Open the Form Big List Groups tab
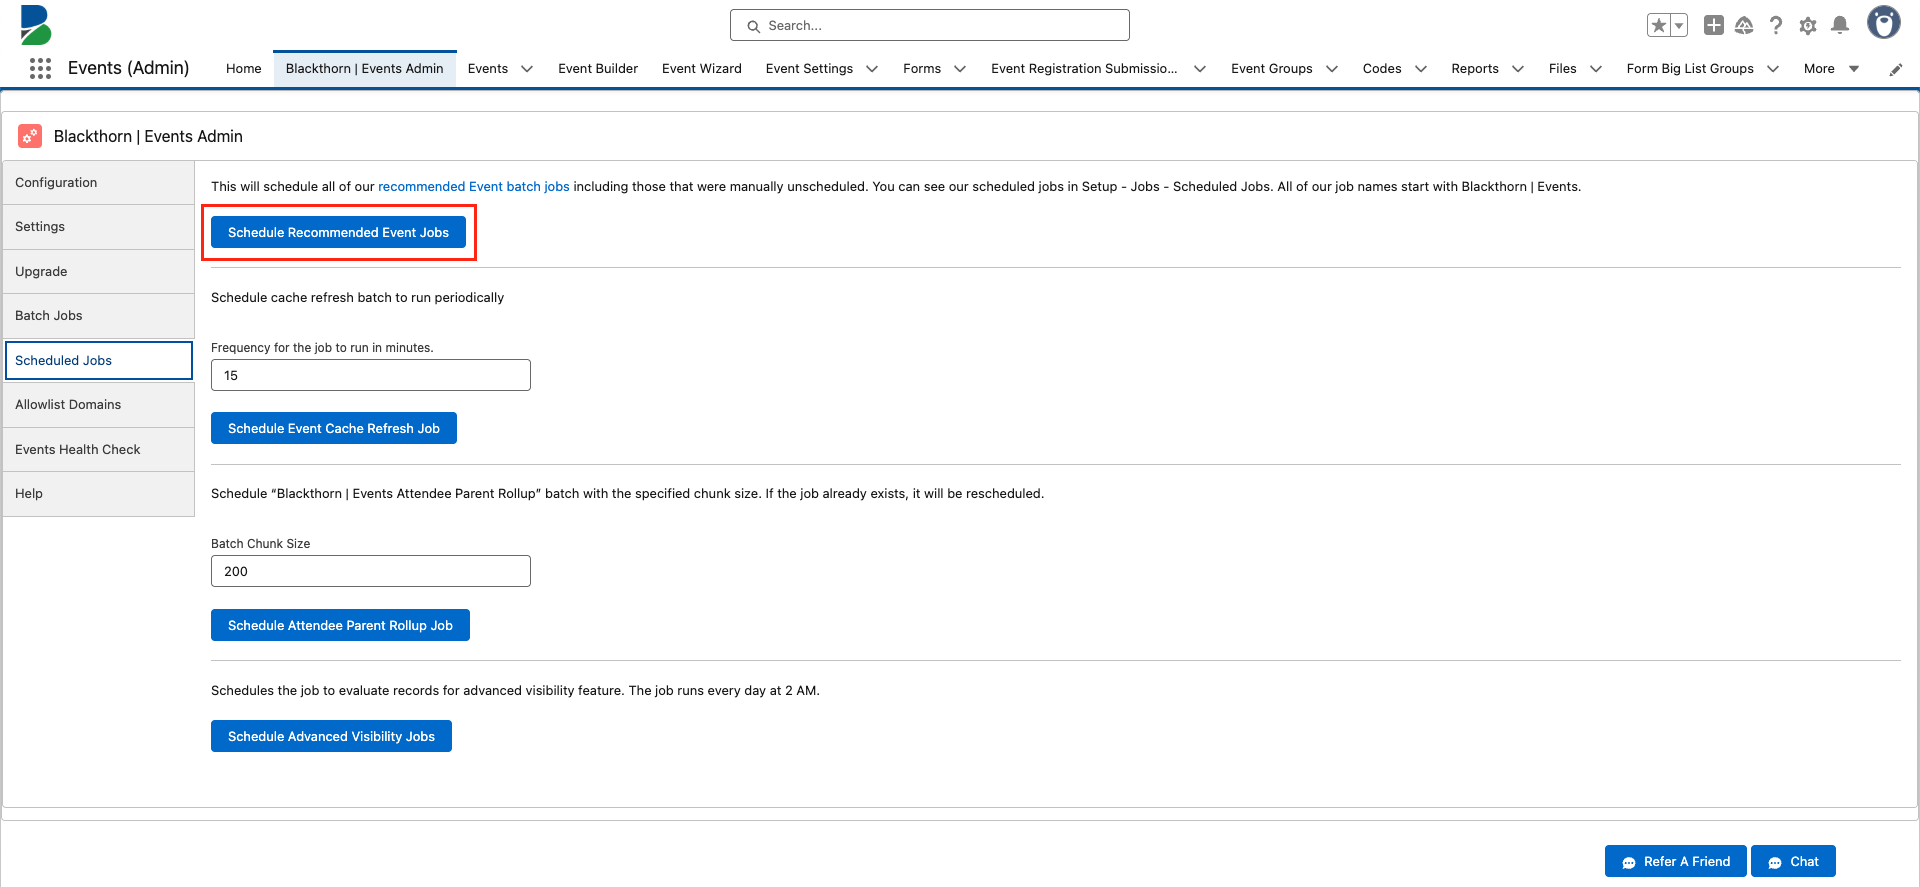Viewport: 1920px width, 887px height. 1690,68
